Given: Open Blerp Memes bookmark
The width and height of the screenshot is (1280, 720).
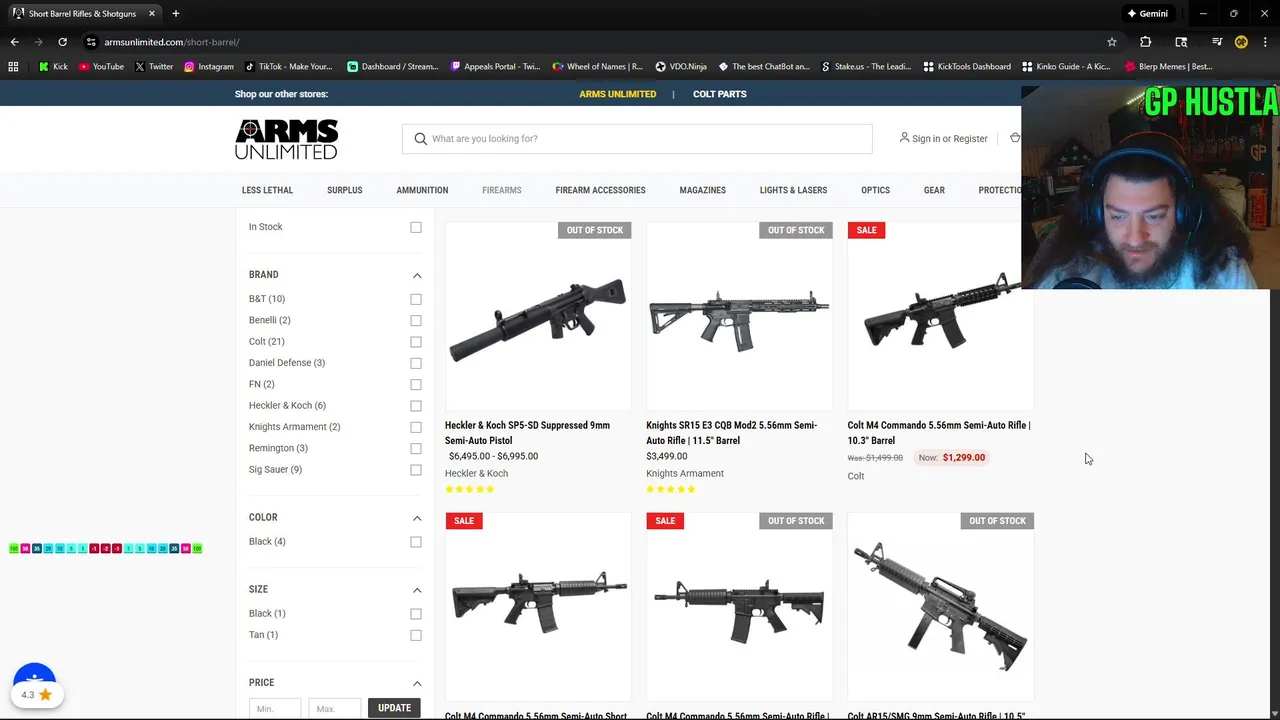Looking at the screenshot, I should pos(1168,66).
